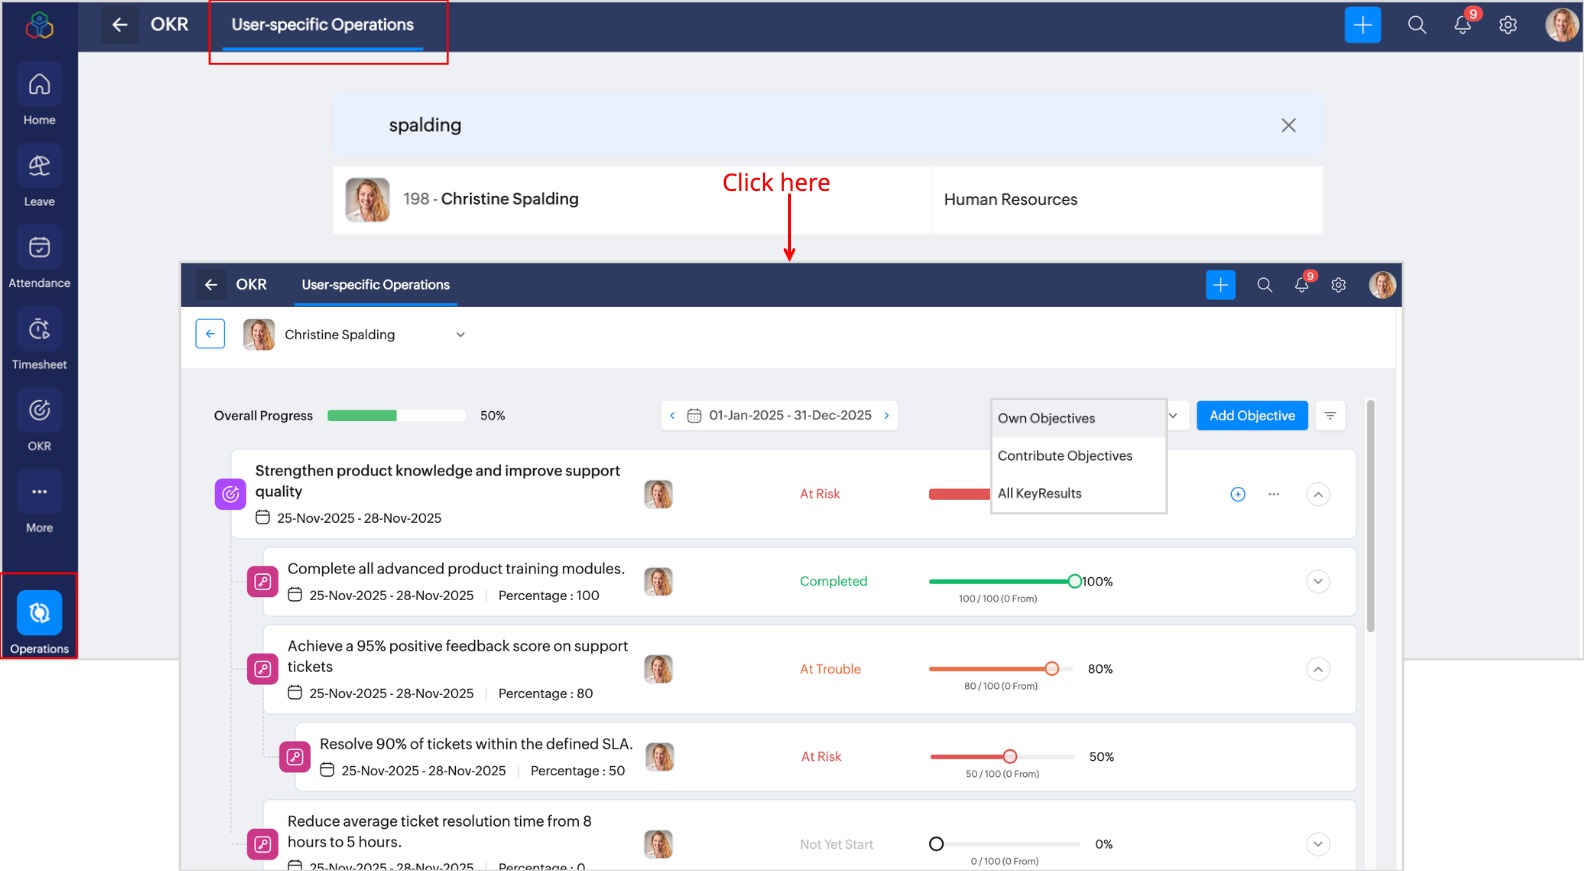Select Operations in the sidebar

(x=39, y=621)
